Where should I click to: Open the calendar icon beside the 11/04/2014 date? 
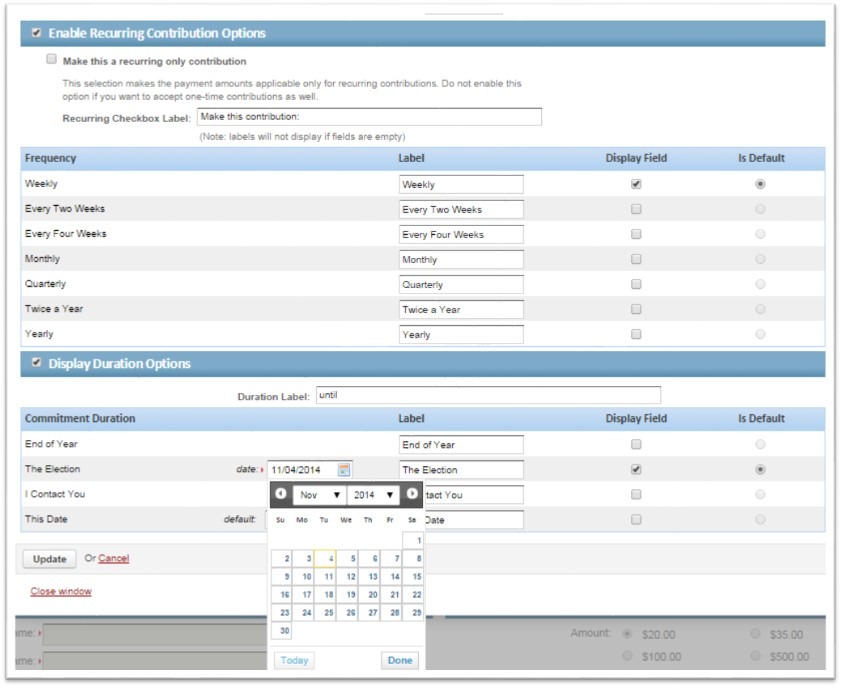point(344,470)
